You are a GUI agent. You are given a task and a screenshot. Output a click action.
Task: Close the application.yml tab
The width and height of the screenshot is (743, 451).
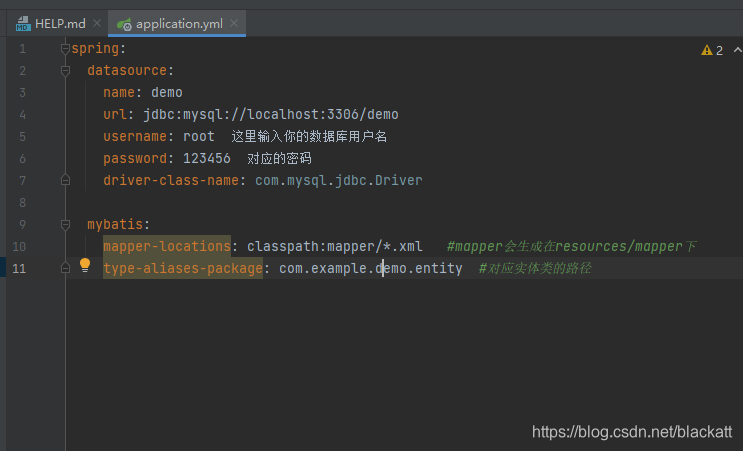[x=234, y=23]
